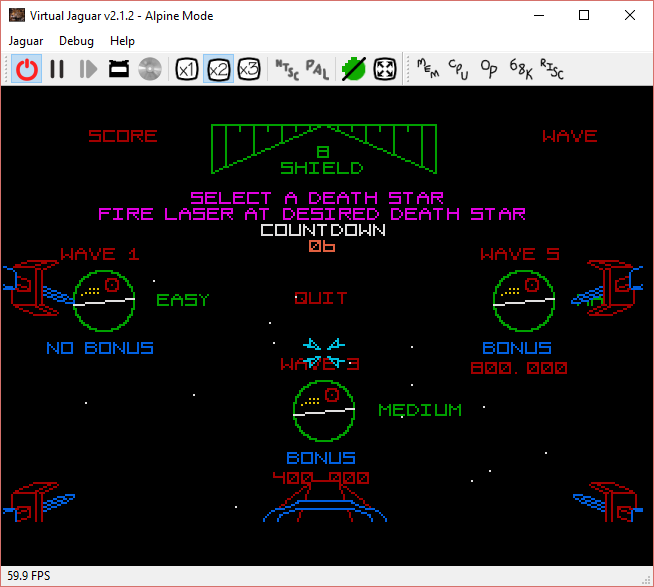
Task: Pause the emulation
Action: coord(57,69)
